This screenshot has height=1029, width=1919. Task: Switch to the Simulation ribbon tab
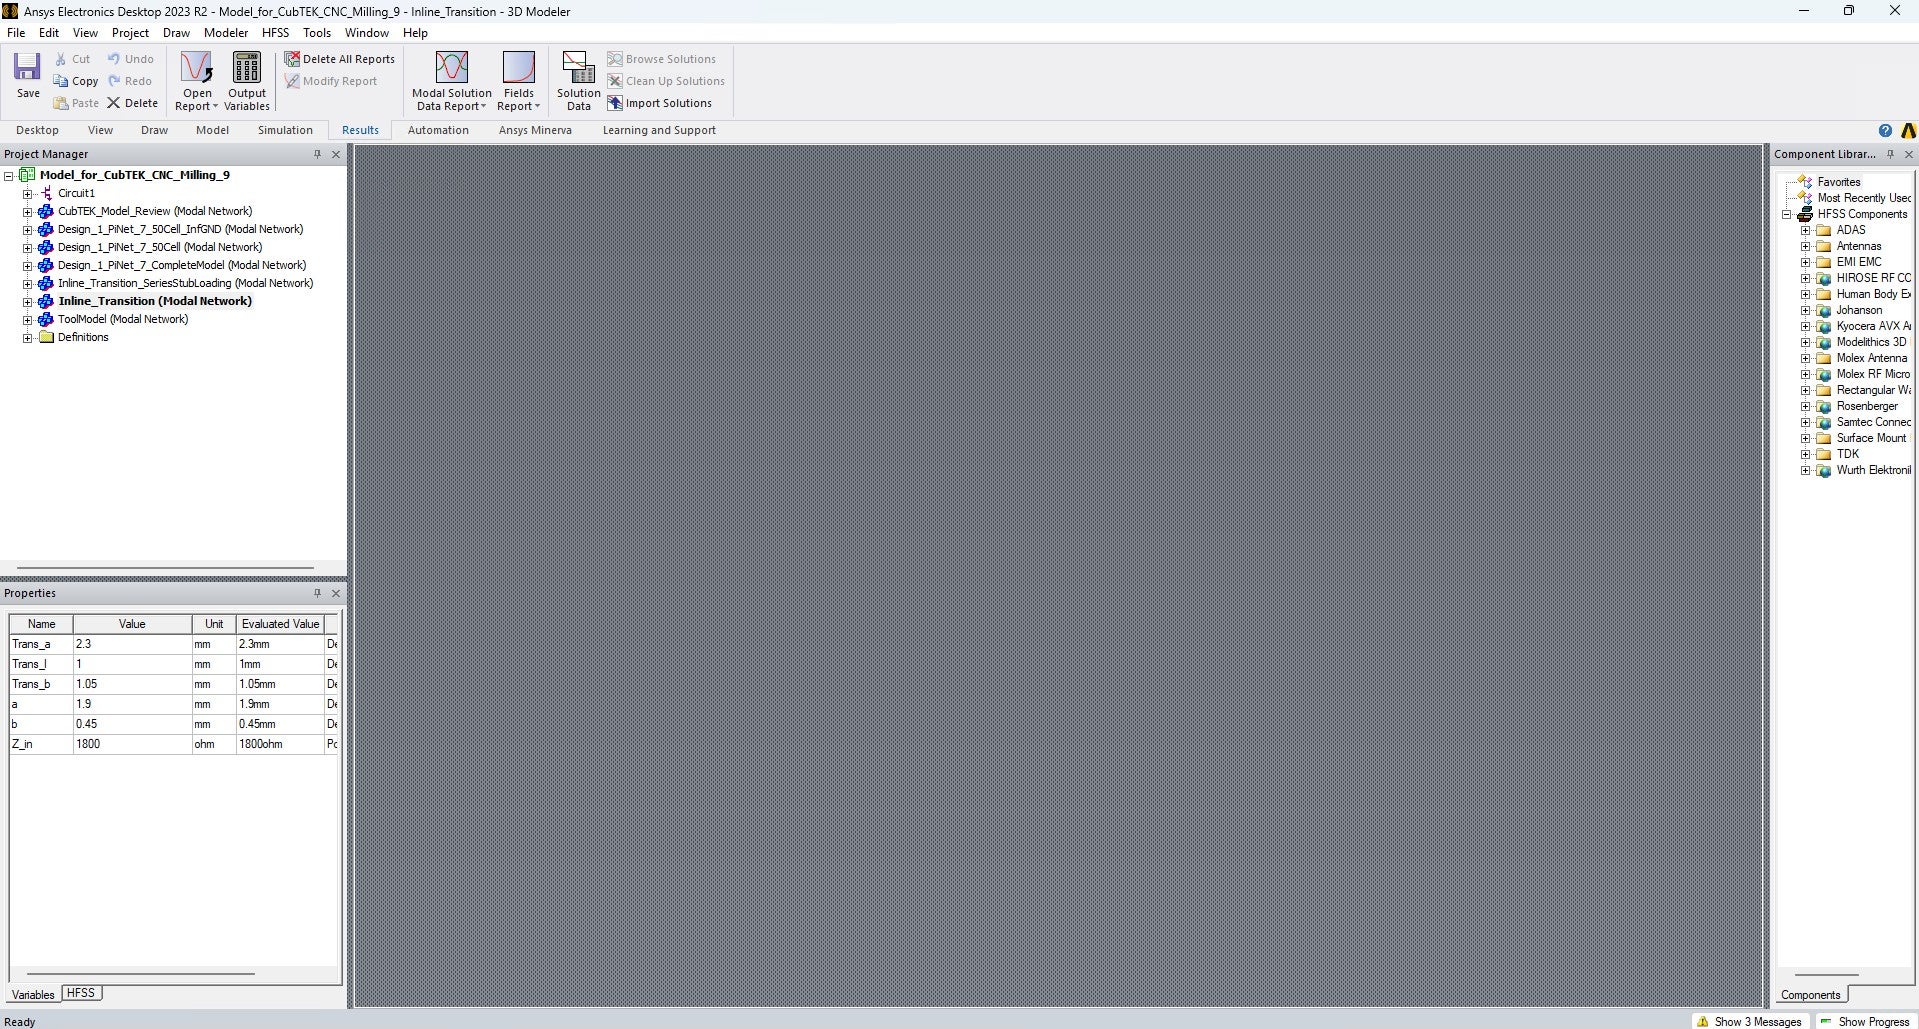285,130
